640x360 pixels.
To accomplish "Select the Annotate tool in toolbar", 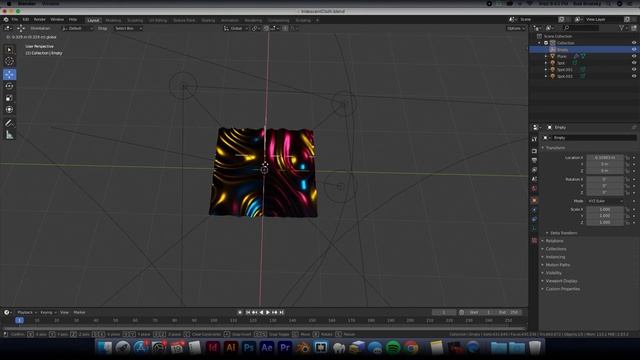I will [9, 123].
